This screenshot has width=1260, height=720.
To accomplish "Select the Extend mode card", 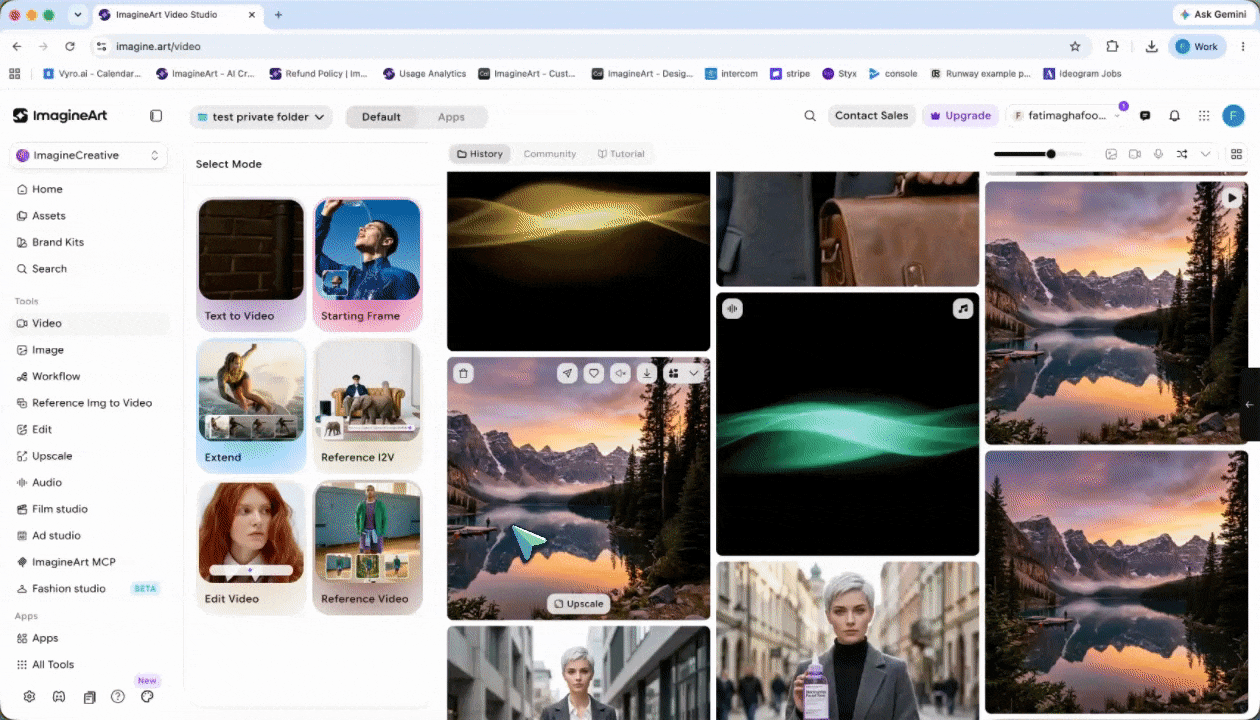I will [x=251, y=405].
